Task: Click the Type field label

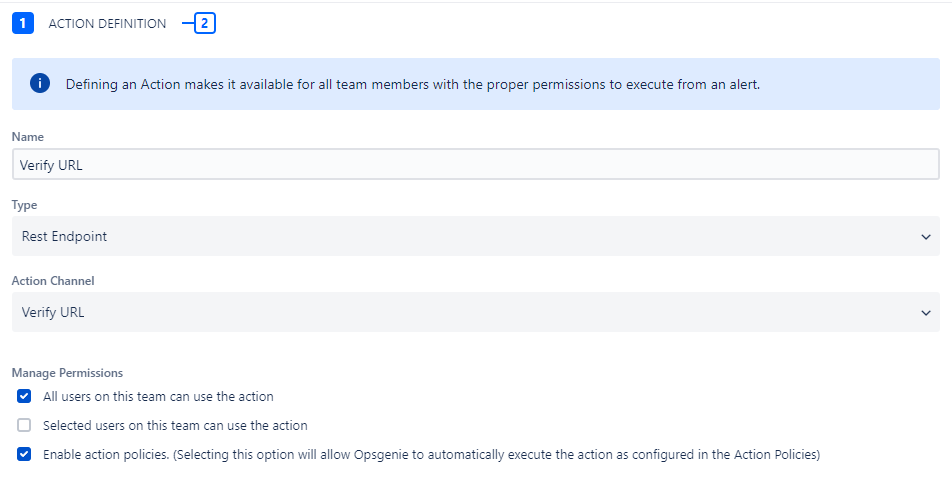Action: [24, 205]
